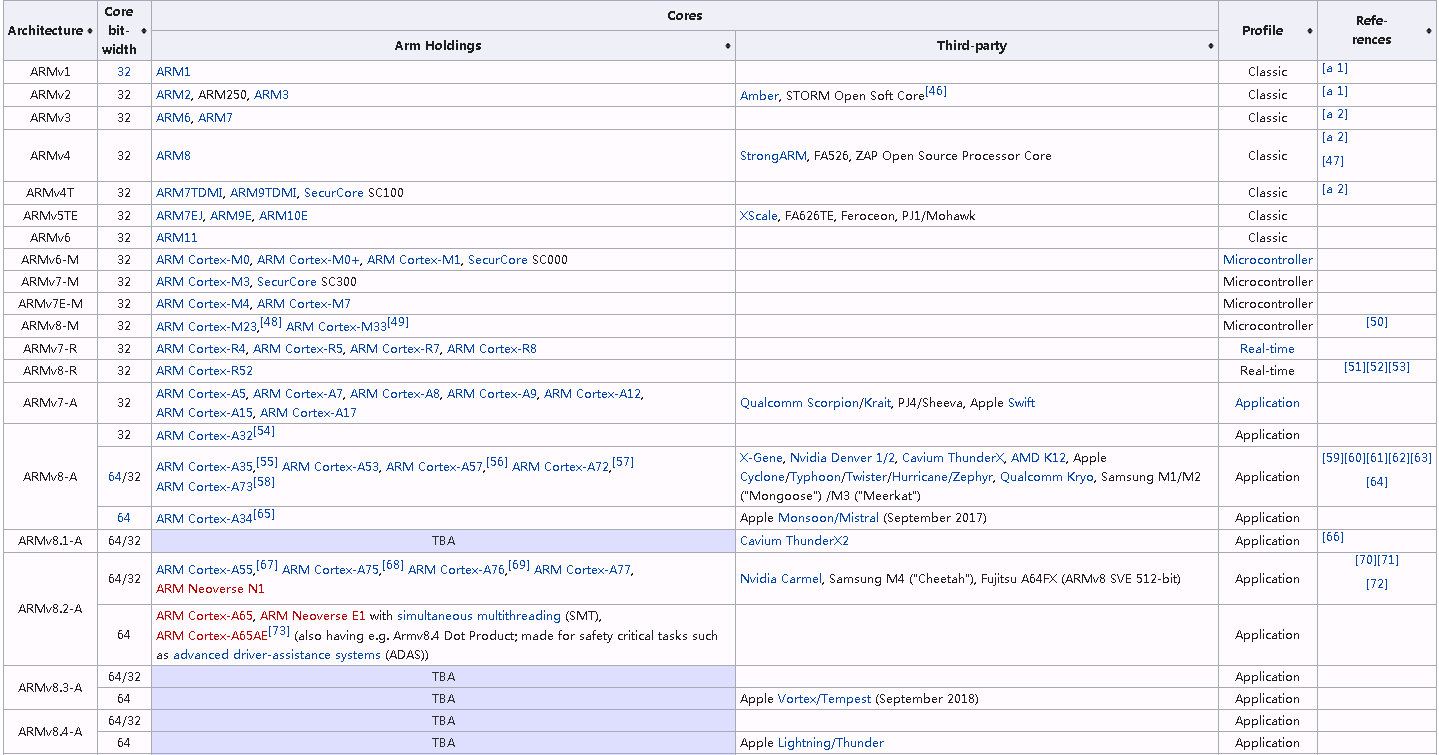The height and width of the screenshot is (755, 1439).
Task: Sort by Third-party column arrows
Action: pyautogui.click(x=1210, y=46)
